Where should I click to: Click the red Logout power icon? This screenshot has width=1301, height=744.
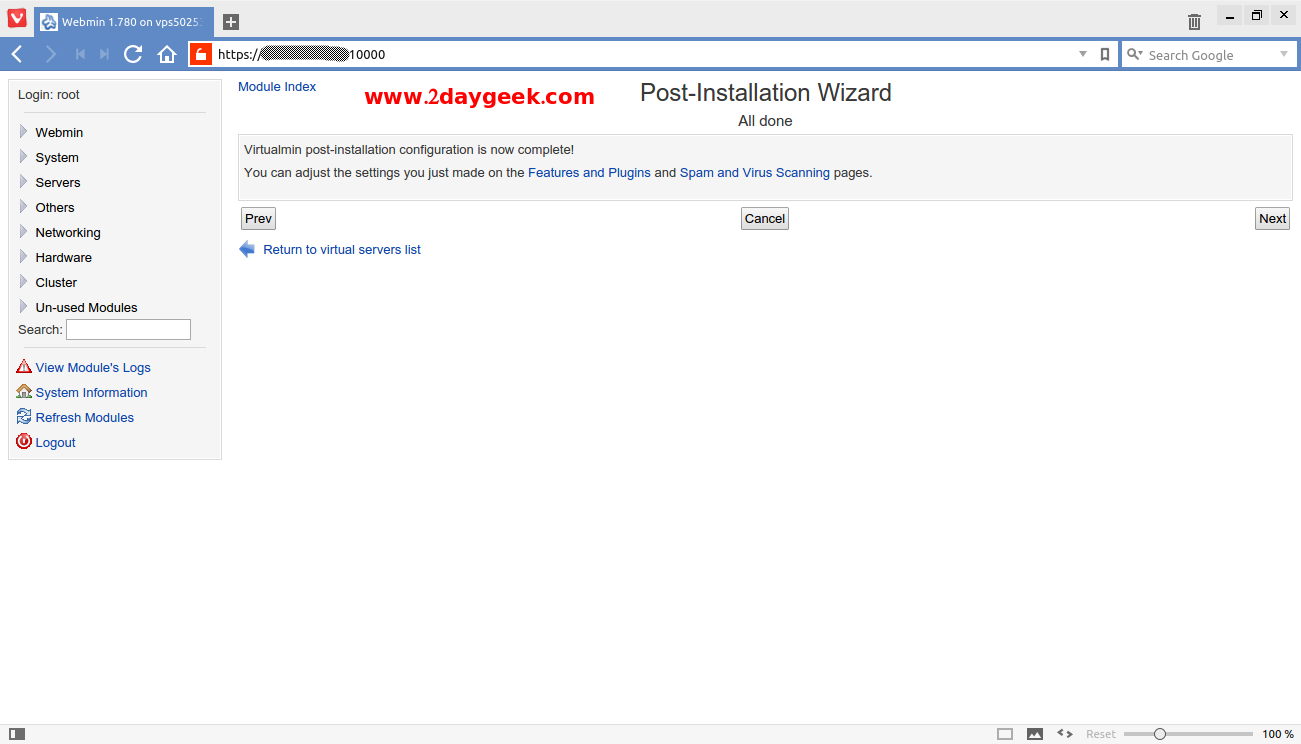[x=24, y=442]
